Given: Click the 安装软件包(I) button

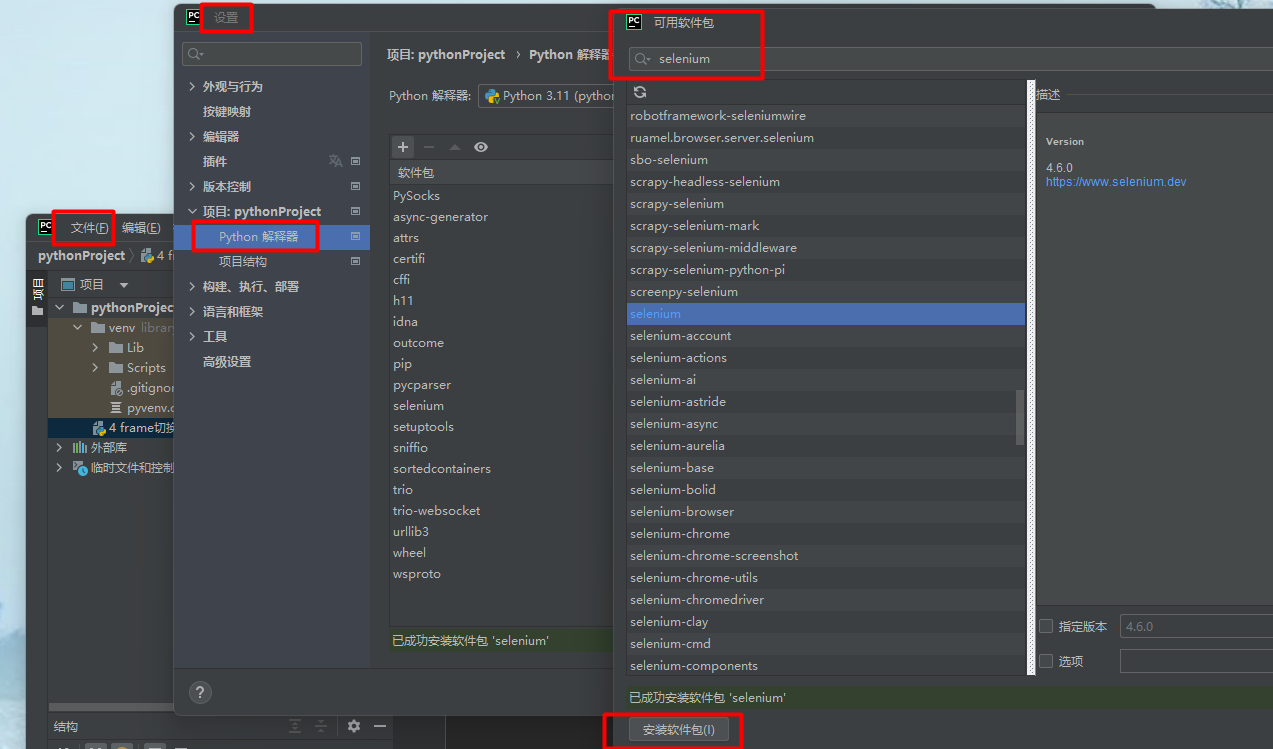Looking at the screenshot, I should [x=679, y=730].
